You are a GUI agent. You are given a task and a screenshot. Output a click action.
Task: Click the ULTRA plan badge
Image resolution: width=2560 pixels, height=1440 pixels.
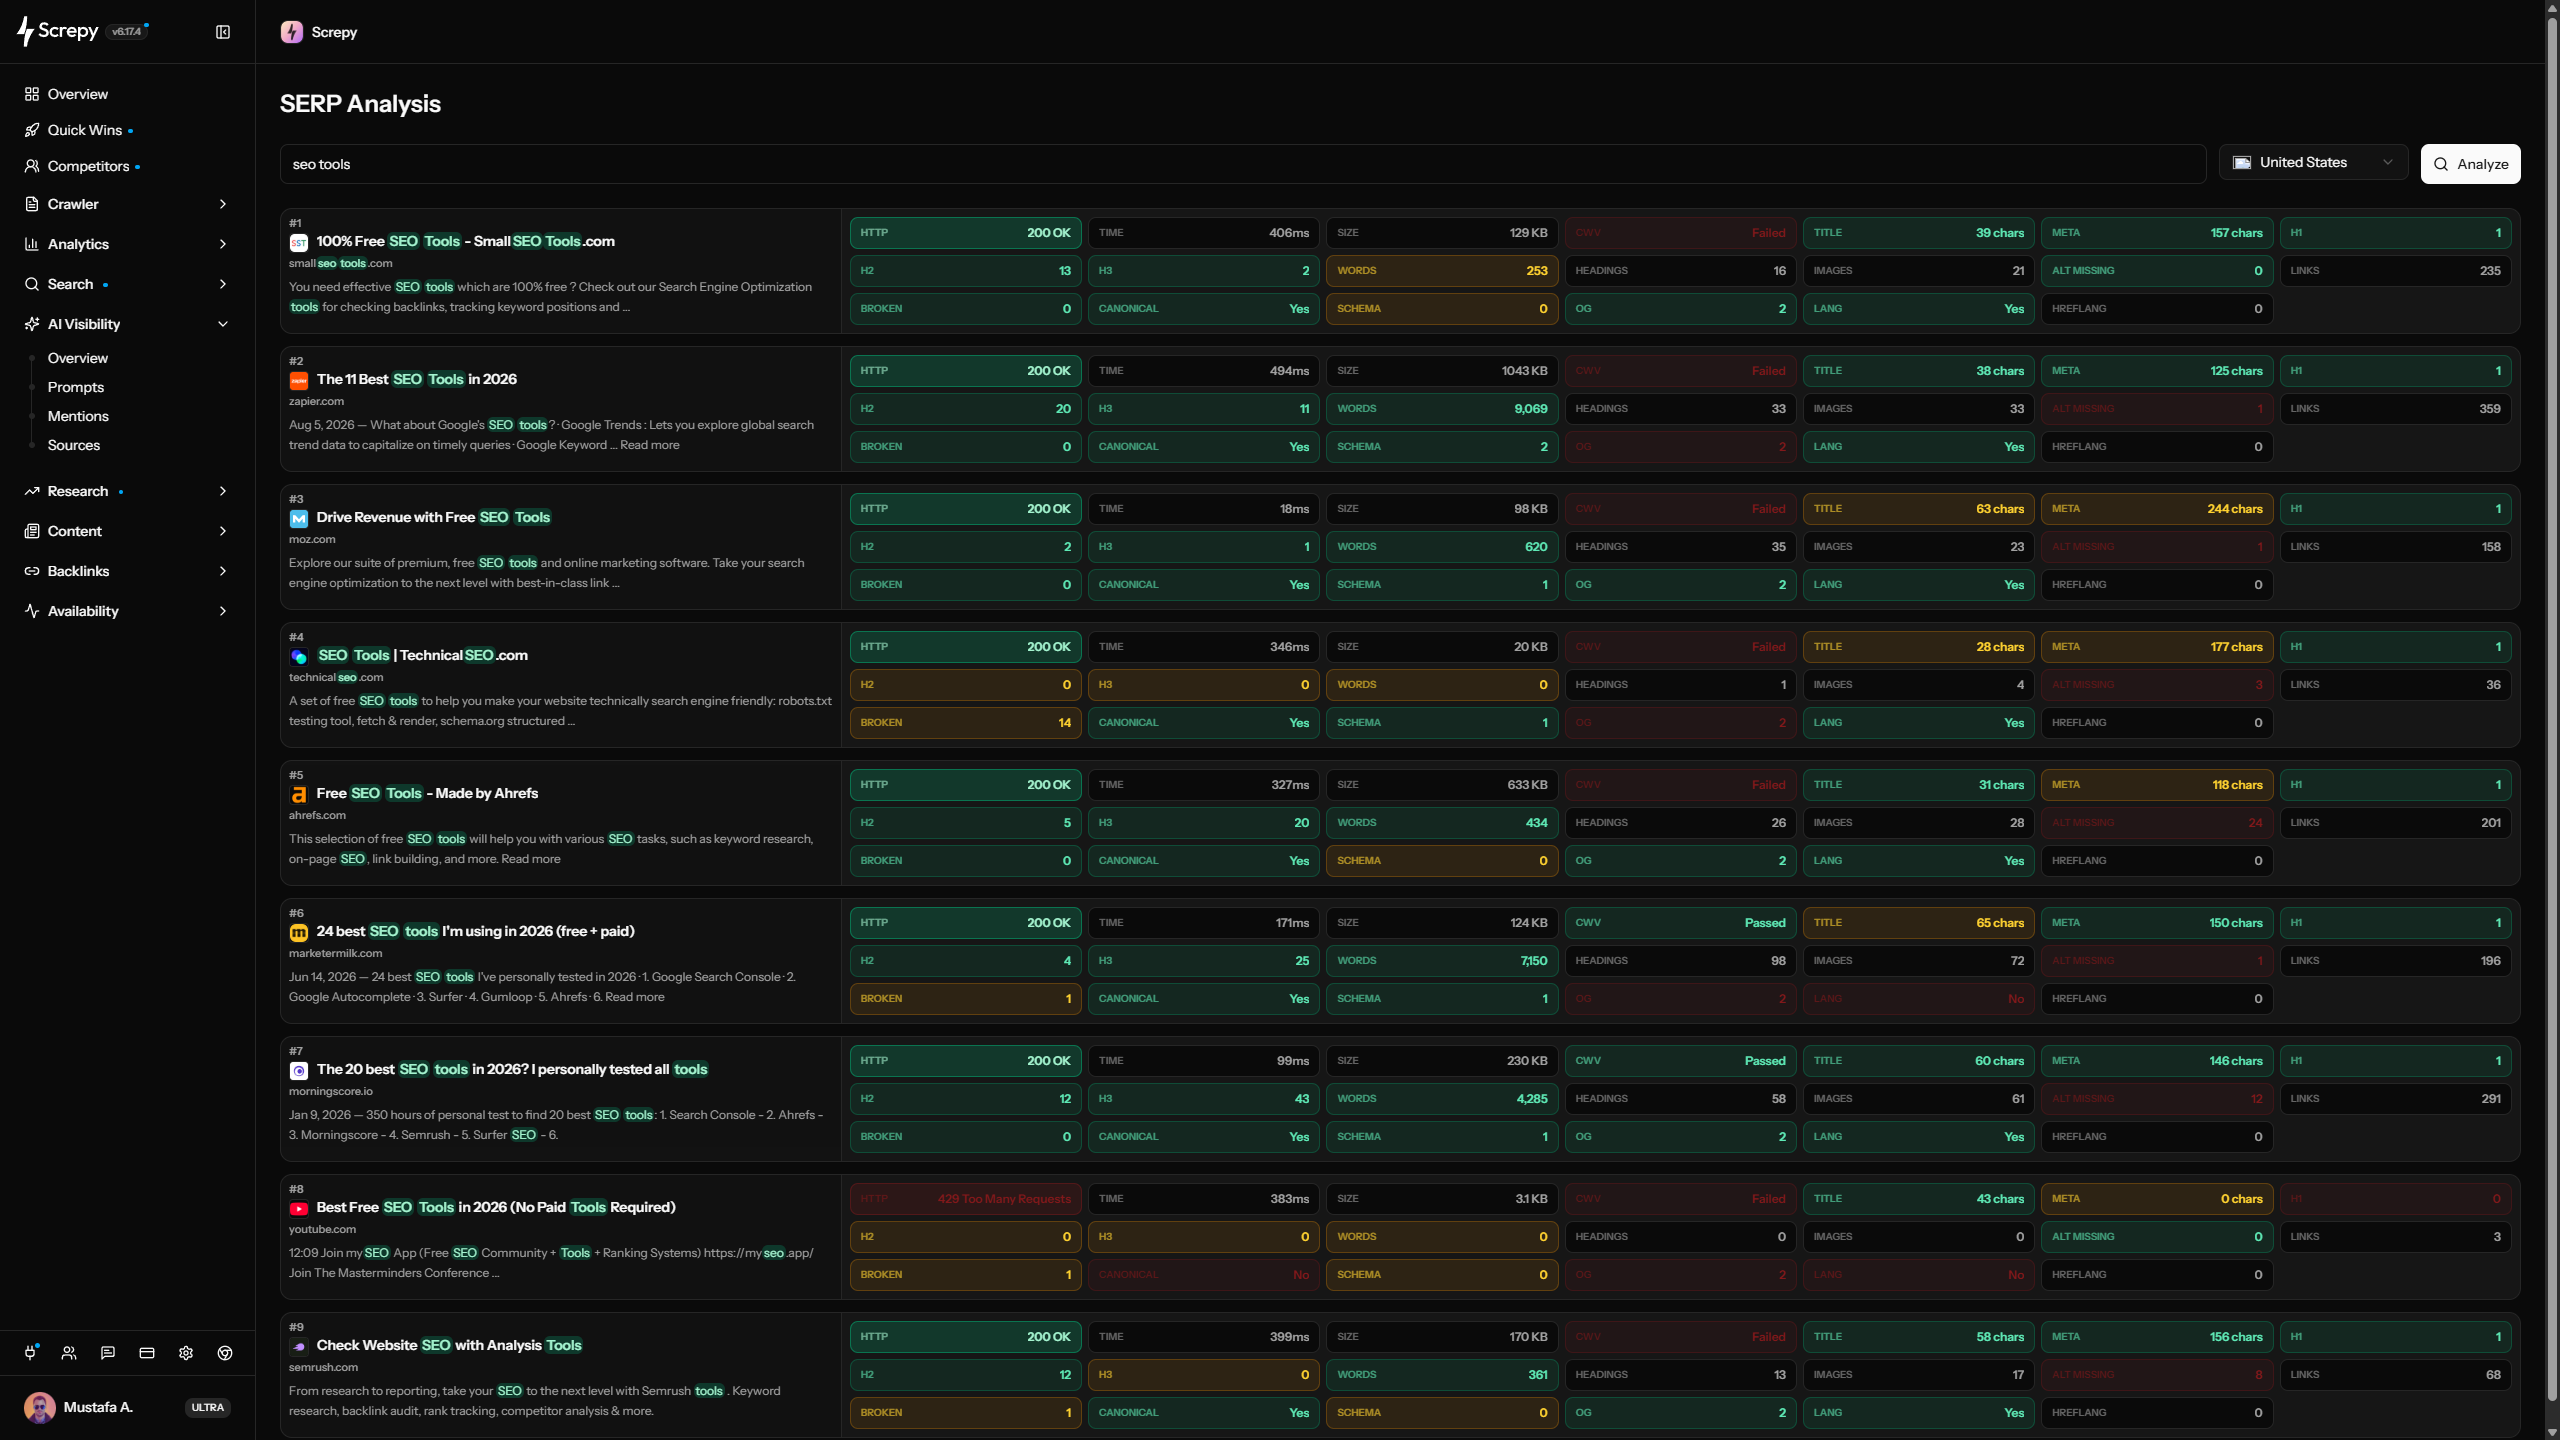tap(208, 1407)
